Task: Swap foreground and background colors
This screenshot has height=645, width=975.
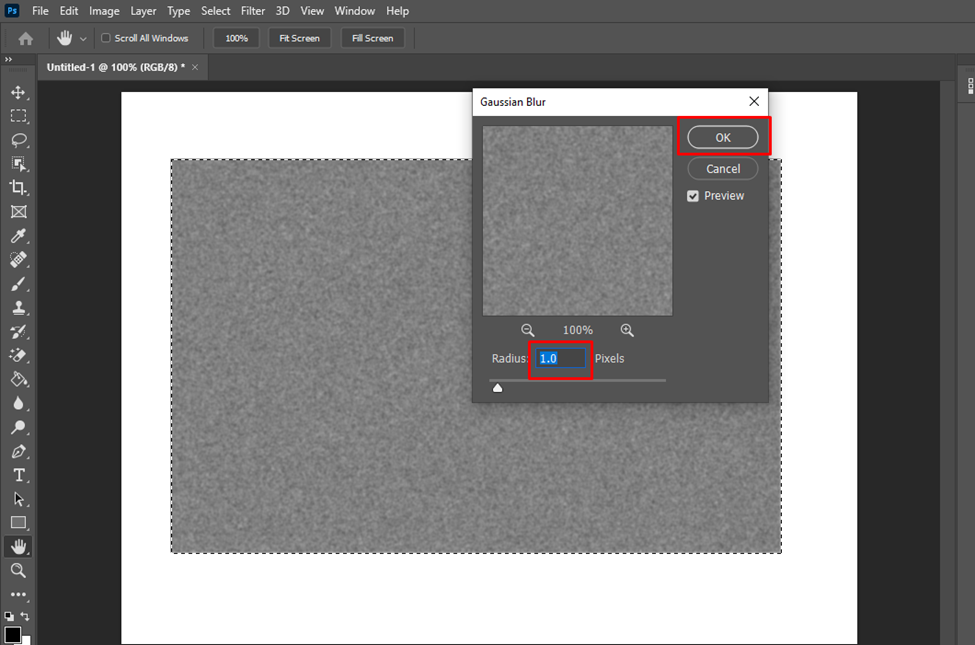Action: pyautogui.click(x=25, y=616)
